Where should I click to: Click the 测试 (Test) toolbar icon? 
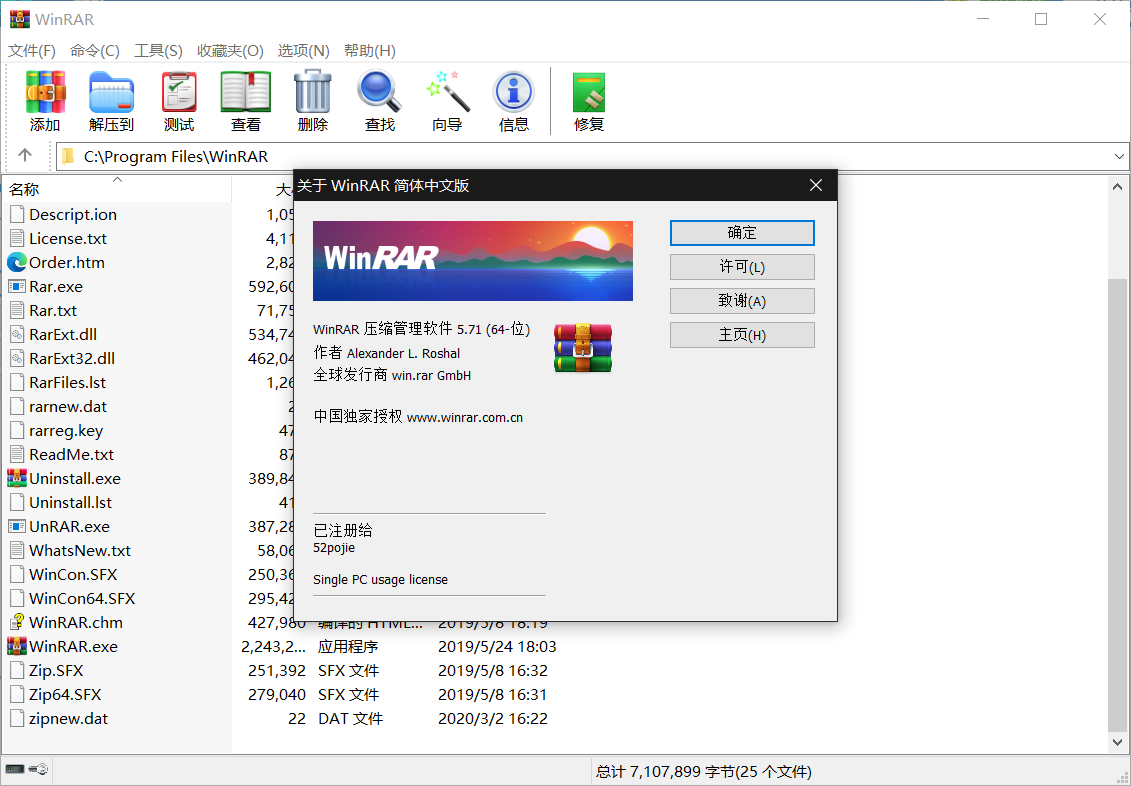coord(179,92)
